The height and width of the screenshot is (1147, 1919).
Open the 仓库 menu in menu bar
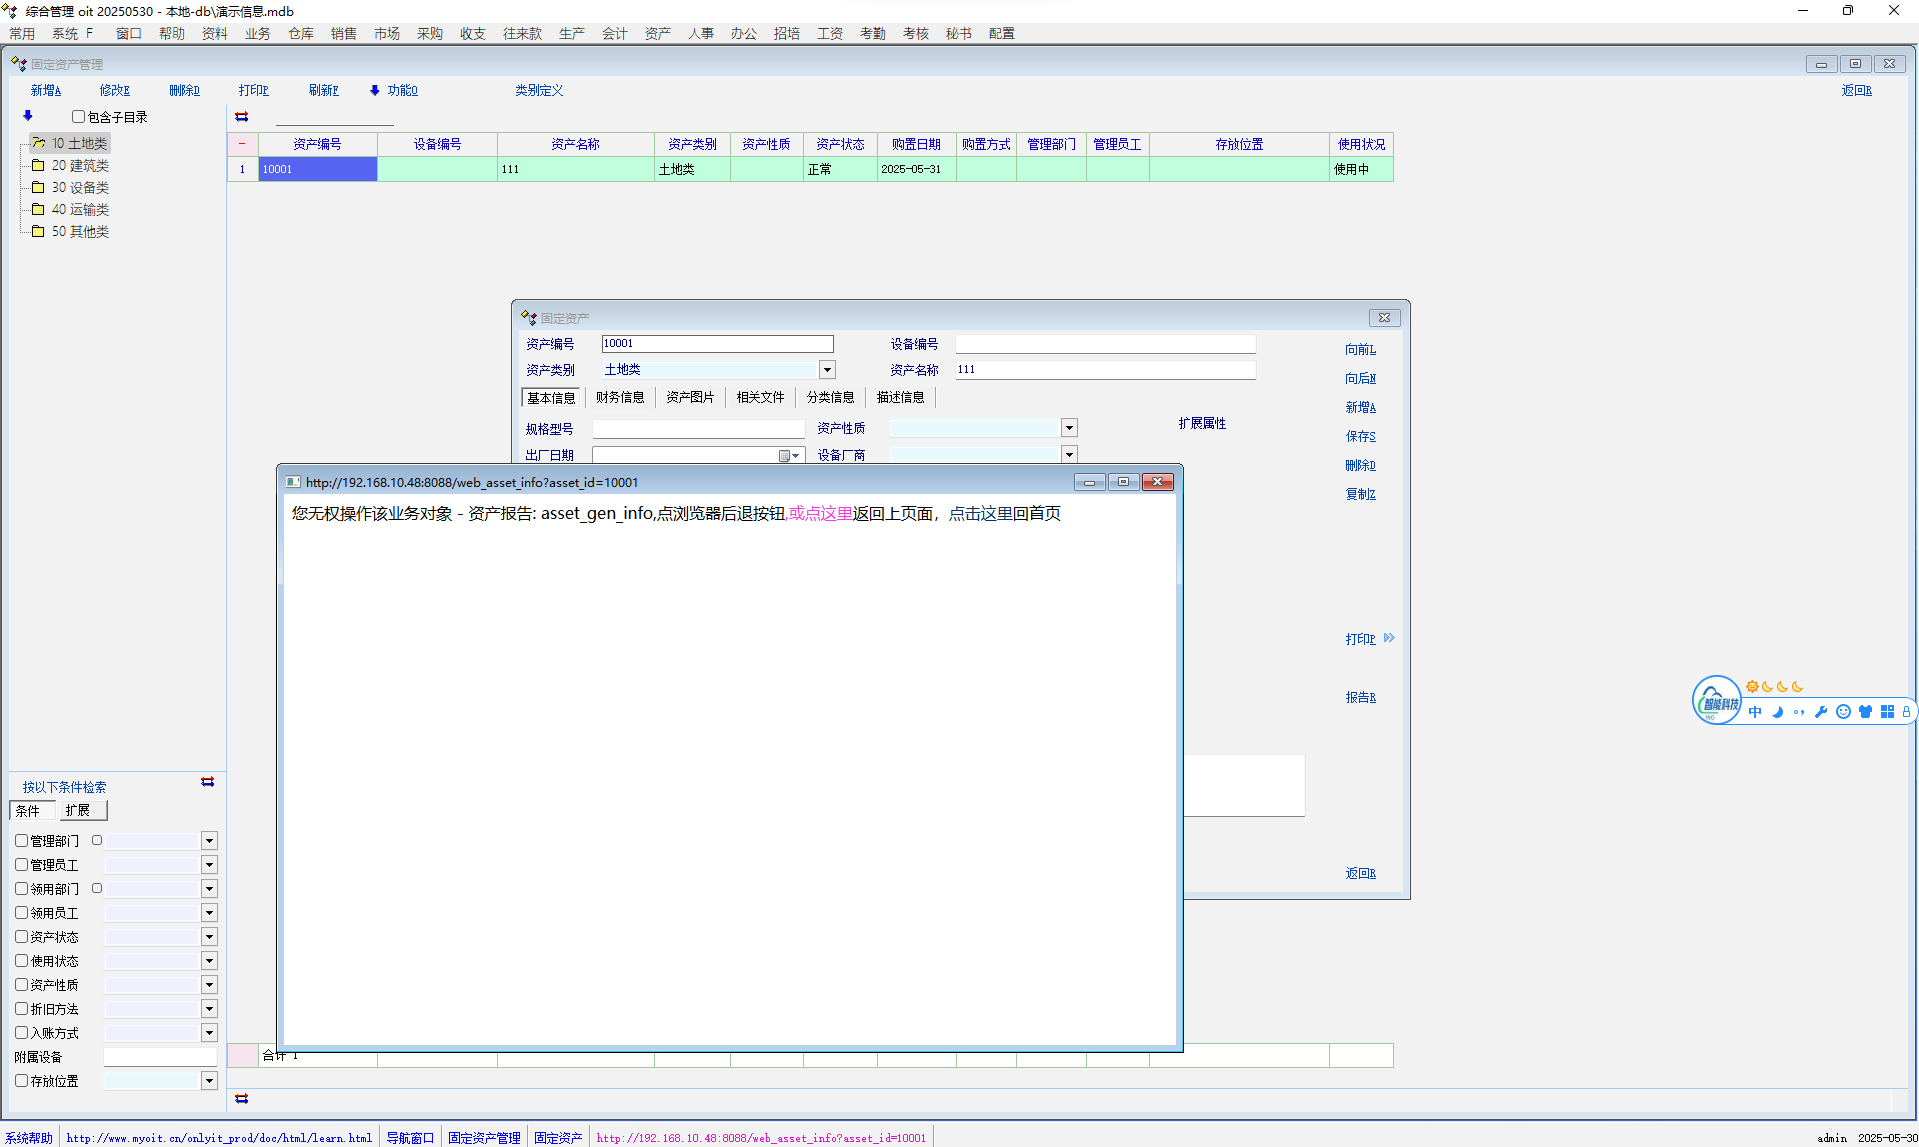(x=301, y=33)
